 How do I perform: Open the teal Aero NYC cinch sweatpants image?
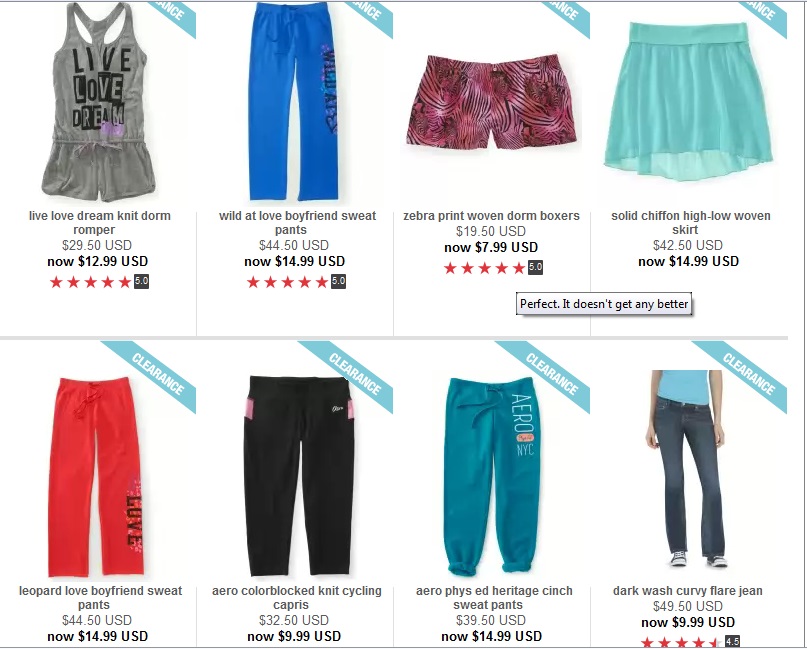click(x=490, y=476)
